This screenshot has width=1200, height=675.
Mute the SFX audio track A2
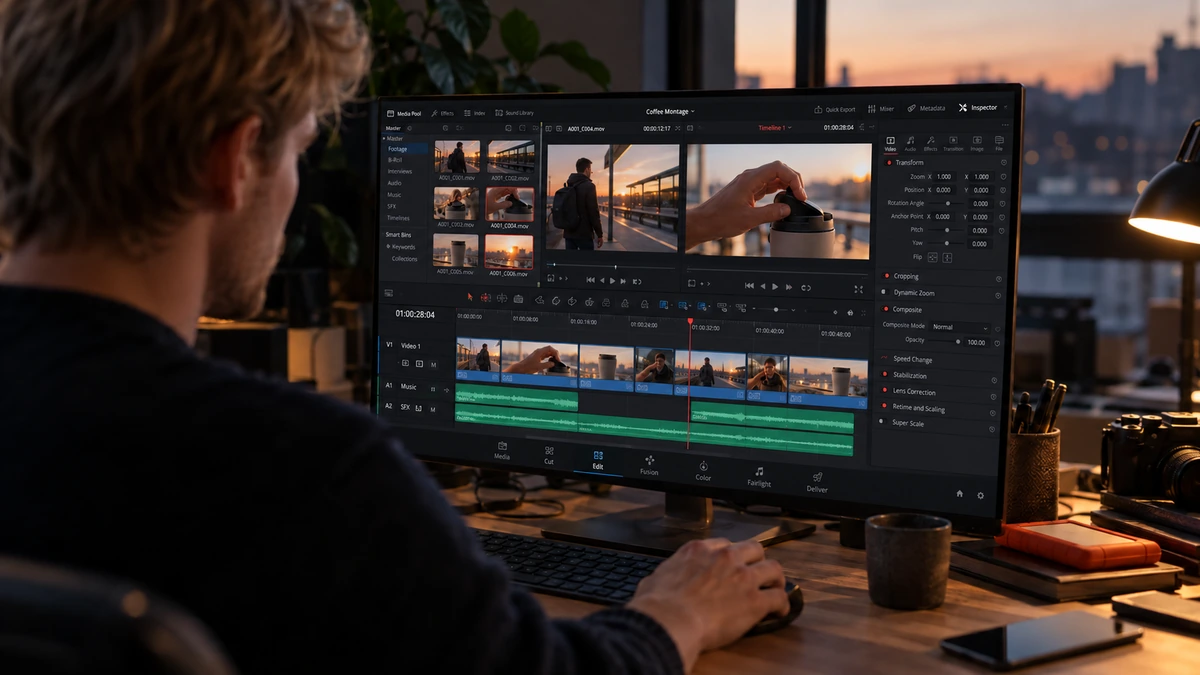[x=433, y=408]
